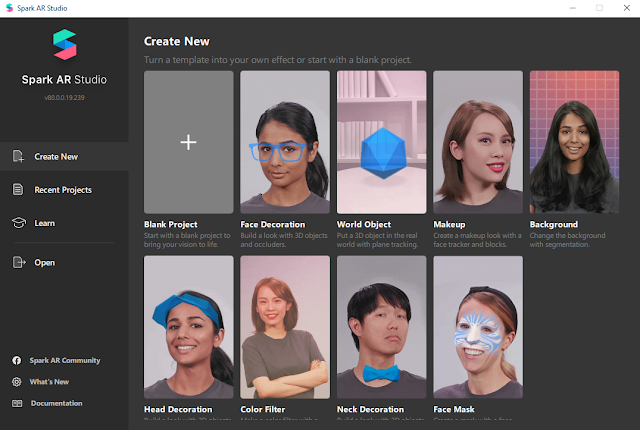
Task: Pick the Background segmentation template thumbnail
Action: 574,142
